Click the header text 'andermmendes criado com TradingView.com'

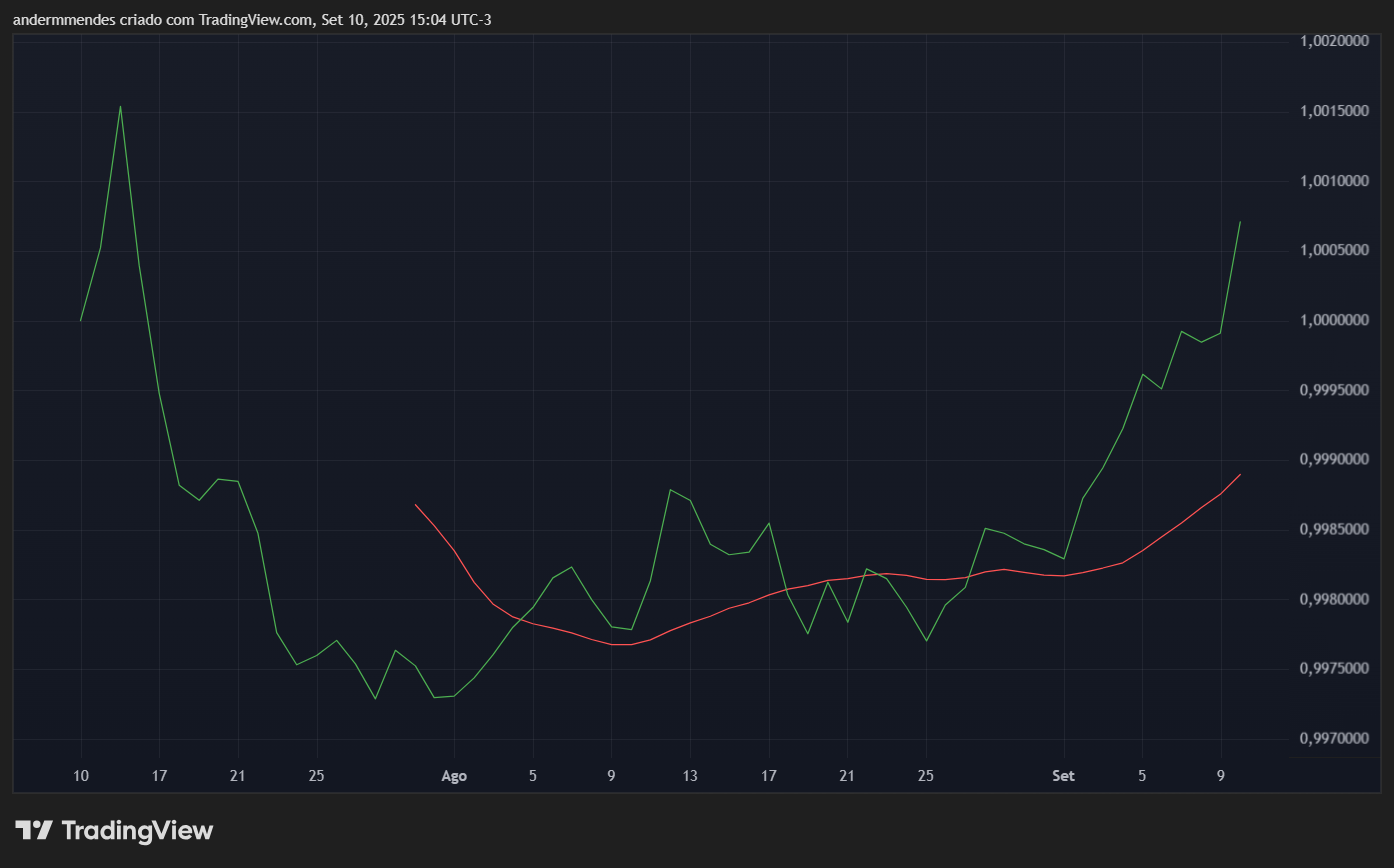[x=163, y=20]
